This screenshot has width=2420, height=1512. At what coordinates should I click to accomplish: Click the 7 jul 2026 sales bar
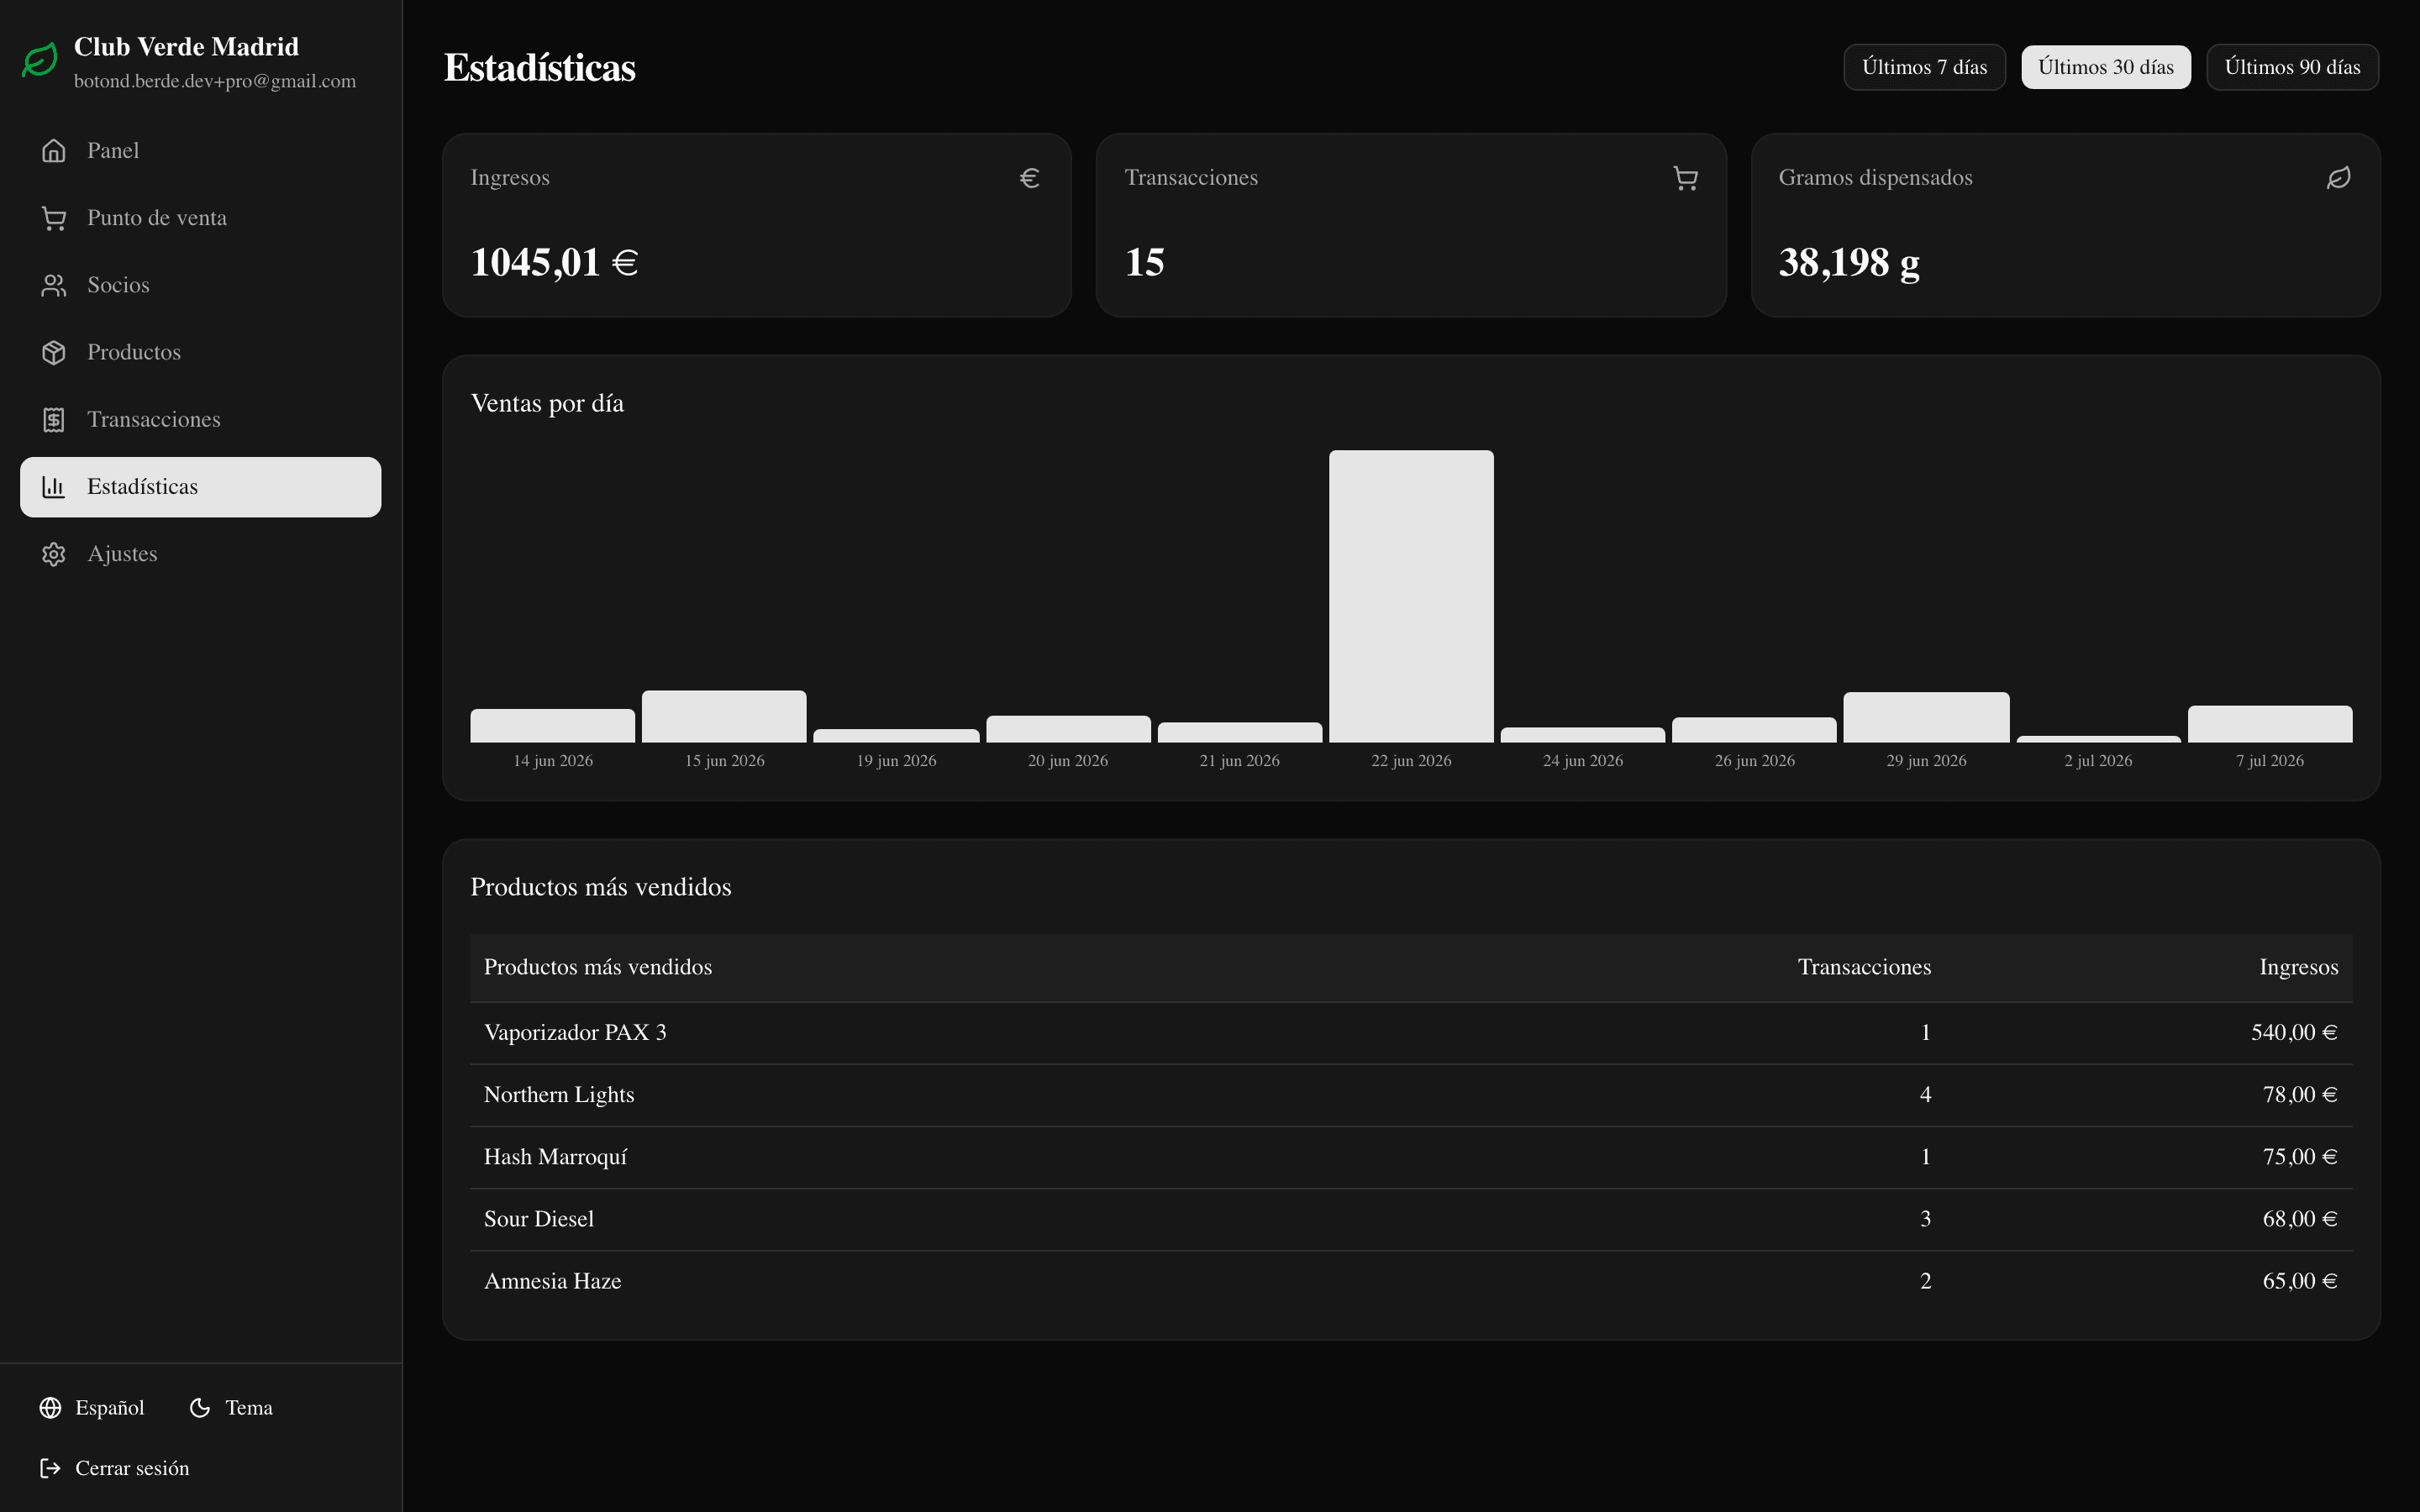(x=2270, y=724)
